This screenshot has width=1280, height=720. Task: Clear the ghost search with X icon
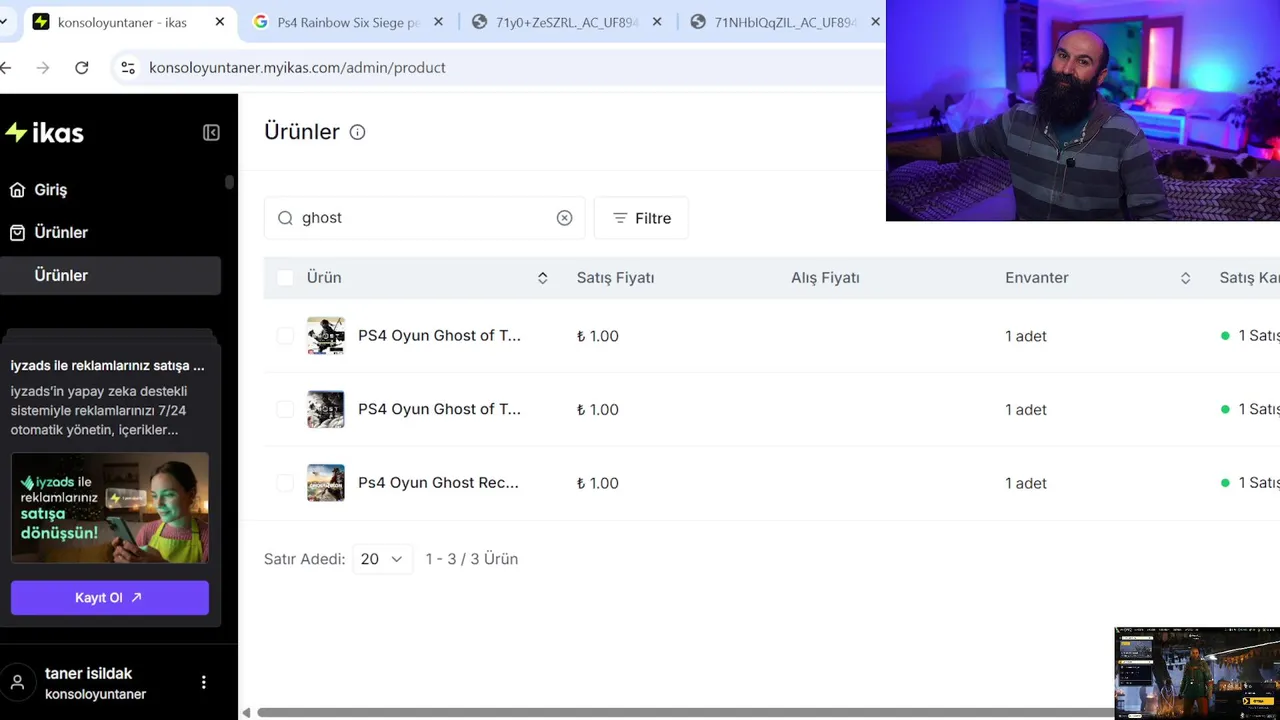pyautogui.click(x=565, y=218)
